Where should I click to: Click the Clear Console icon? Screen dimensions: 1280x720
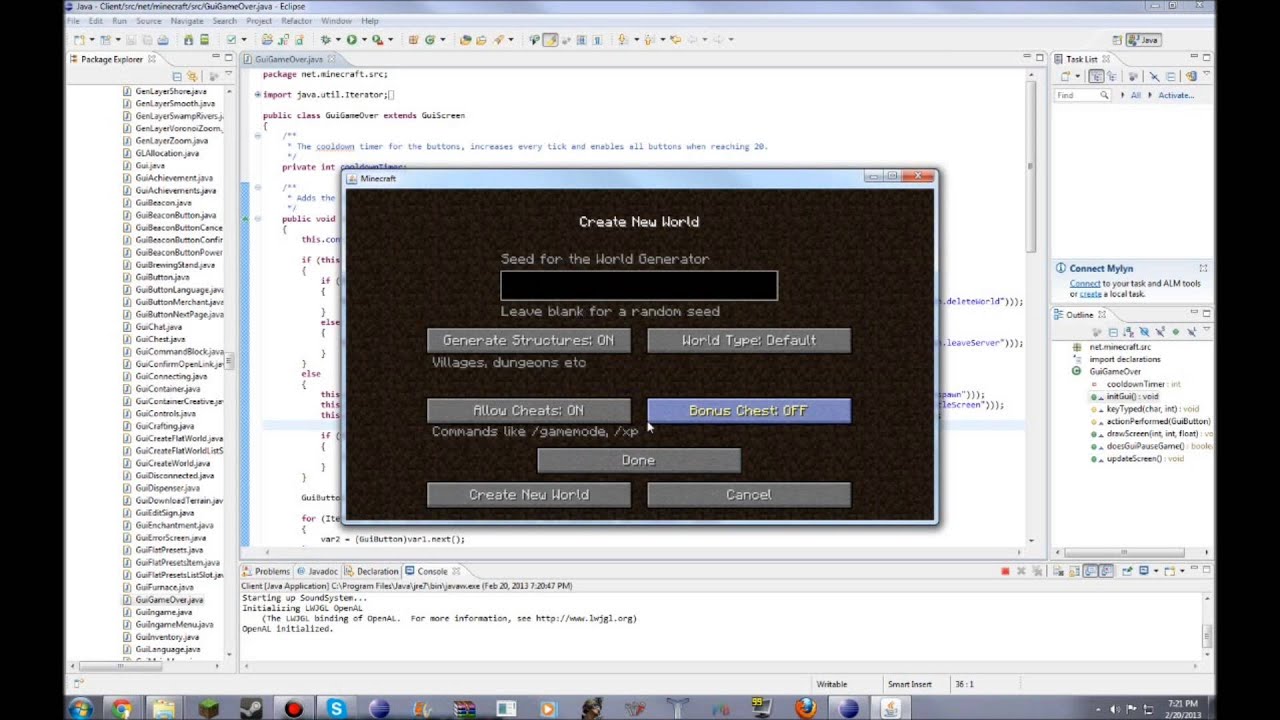pyautogui.click(x=1058, y=571)
